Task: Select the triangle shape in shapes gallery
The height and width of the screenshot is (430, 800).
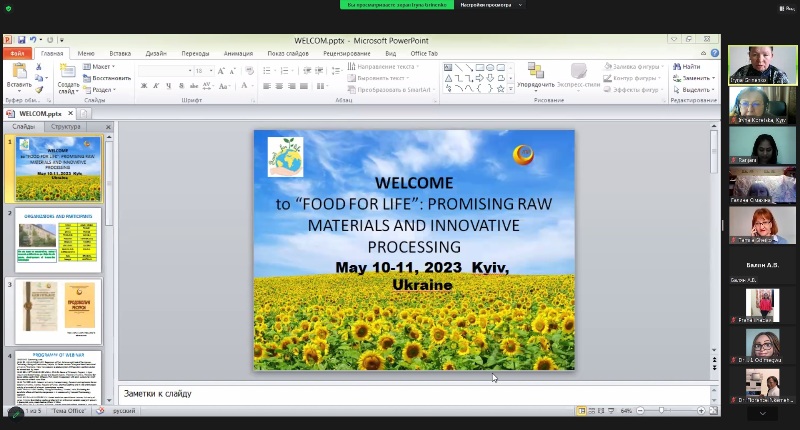Action: [448, 78]
